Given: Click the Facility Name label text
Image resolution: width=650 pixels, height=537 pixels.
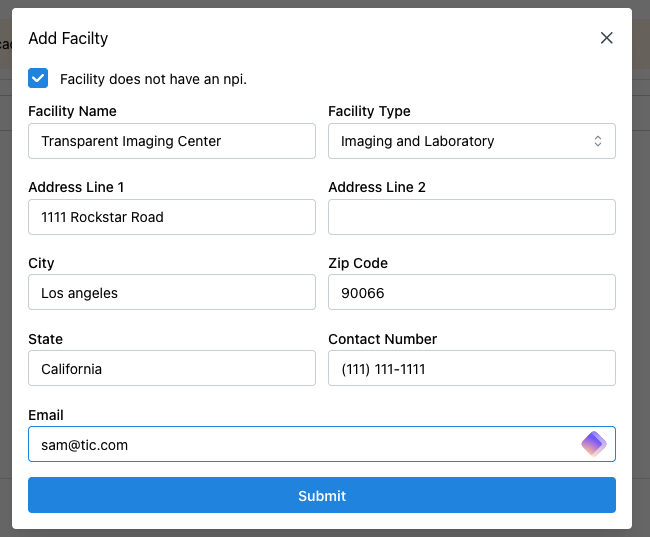Looking at the screenshot, I should point(72,111).
